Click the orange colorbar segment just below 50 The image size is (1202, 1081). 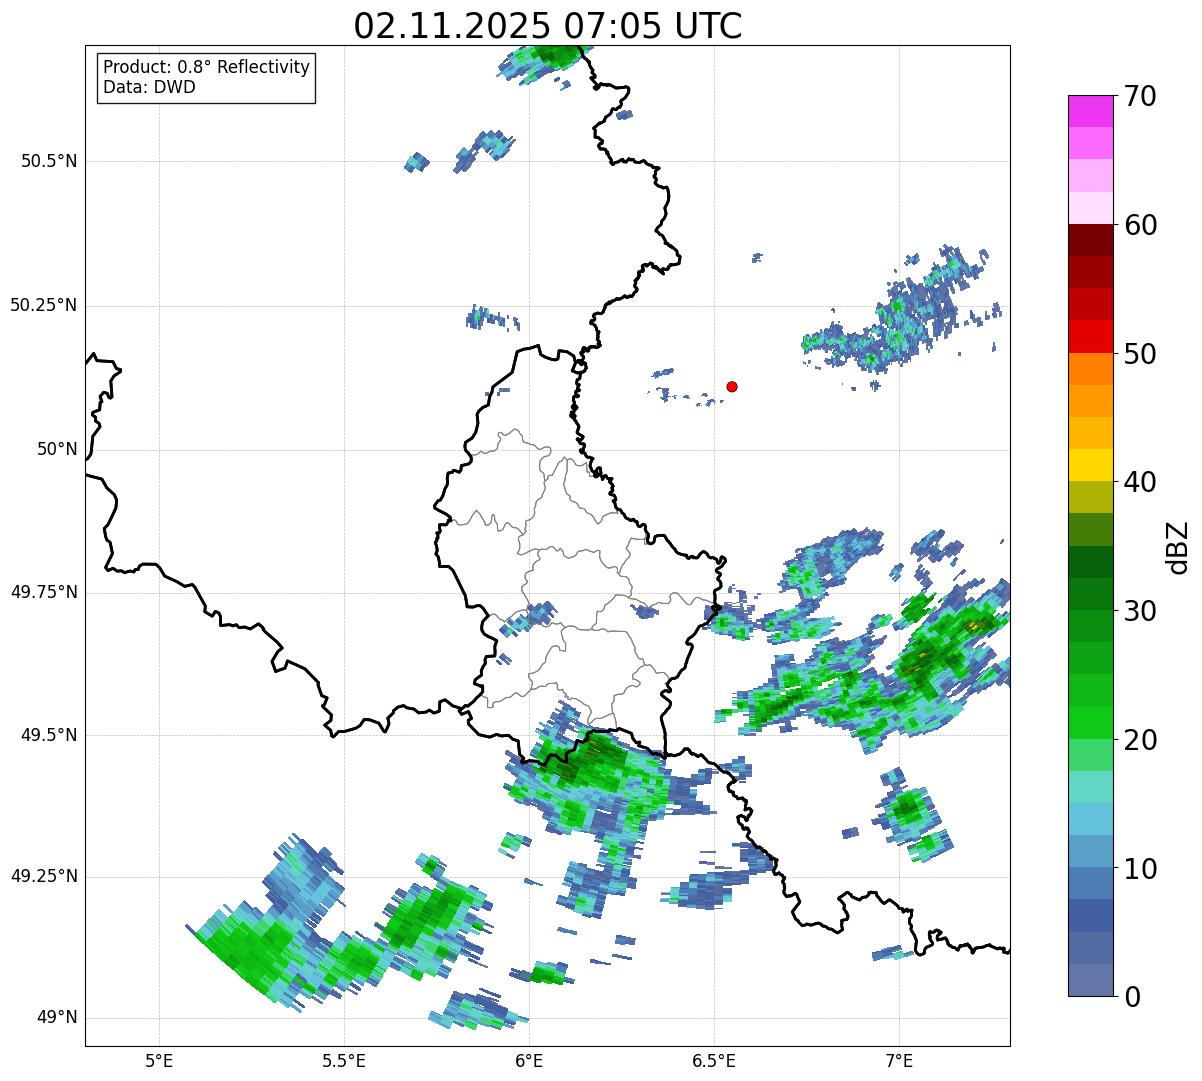pyautogui.click(x=1090, y=369)
